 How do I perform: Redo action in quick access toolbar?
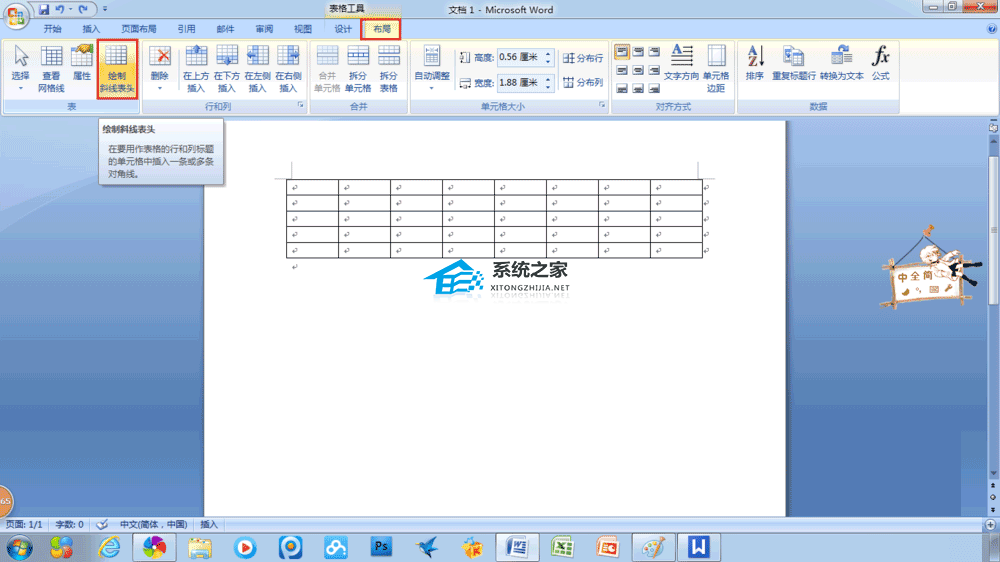(x=83, y=10)
